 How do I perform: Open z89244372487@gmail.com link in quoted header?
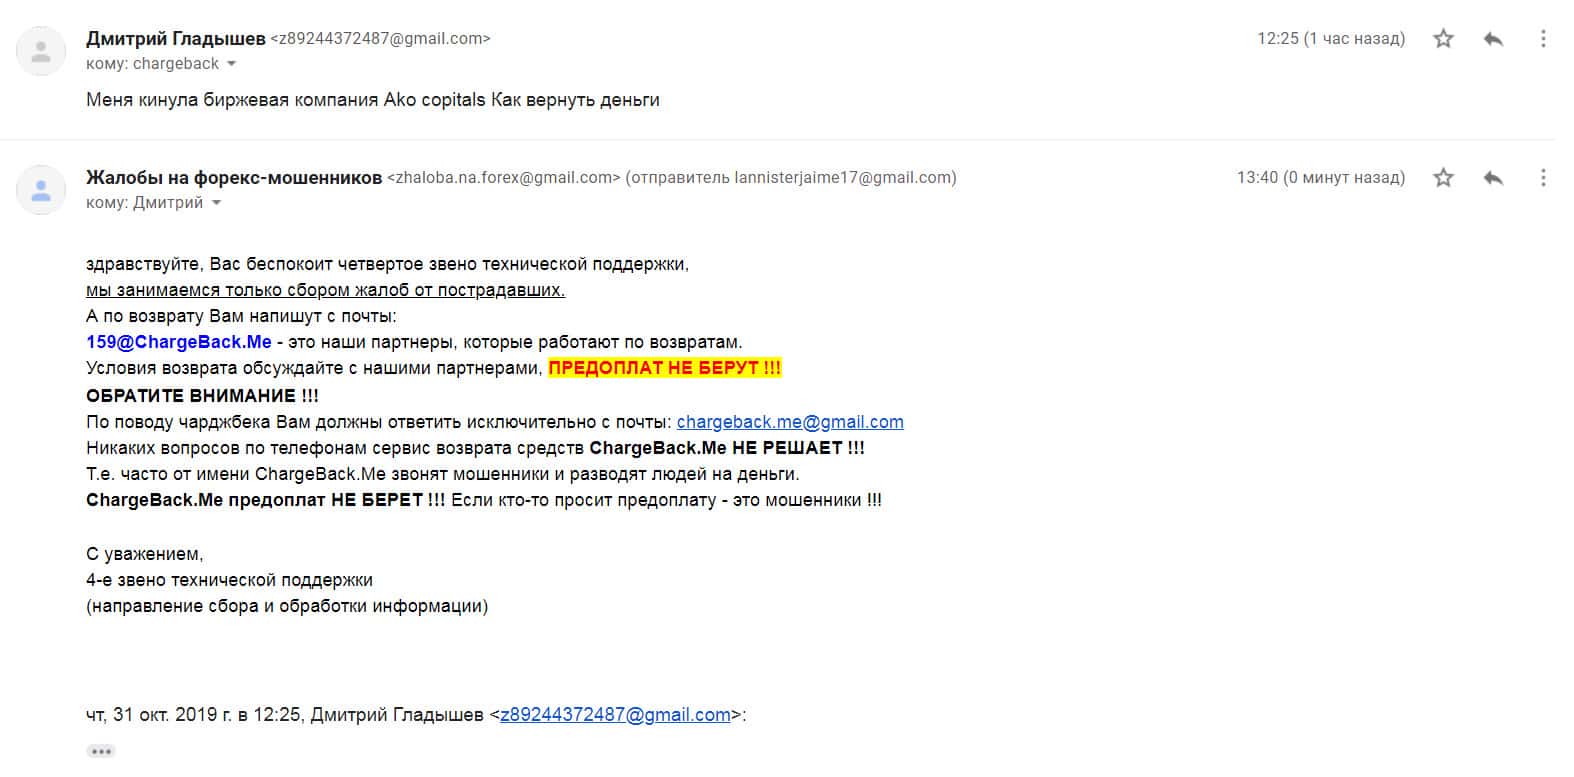tap(615, 715)
